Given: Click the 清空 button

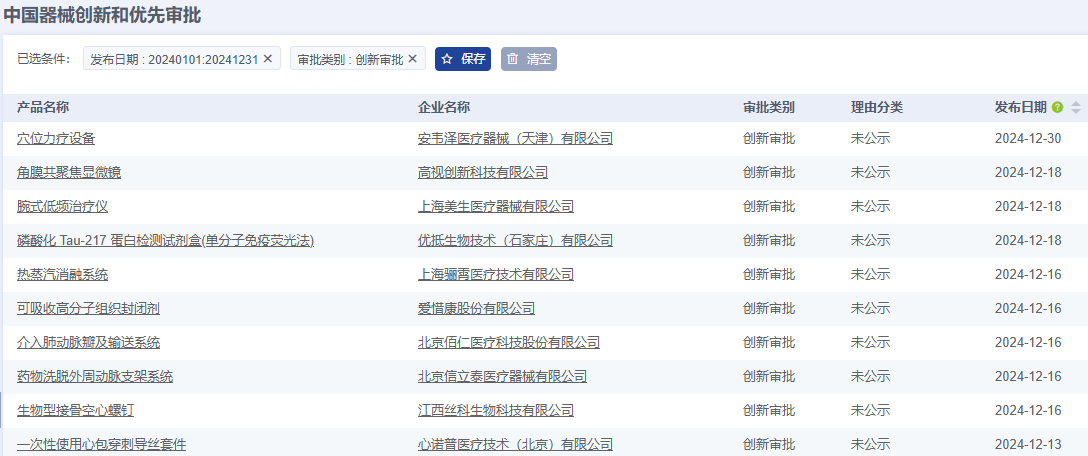Looking at the screenshot, I should click(529, 59).
